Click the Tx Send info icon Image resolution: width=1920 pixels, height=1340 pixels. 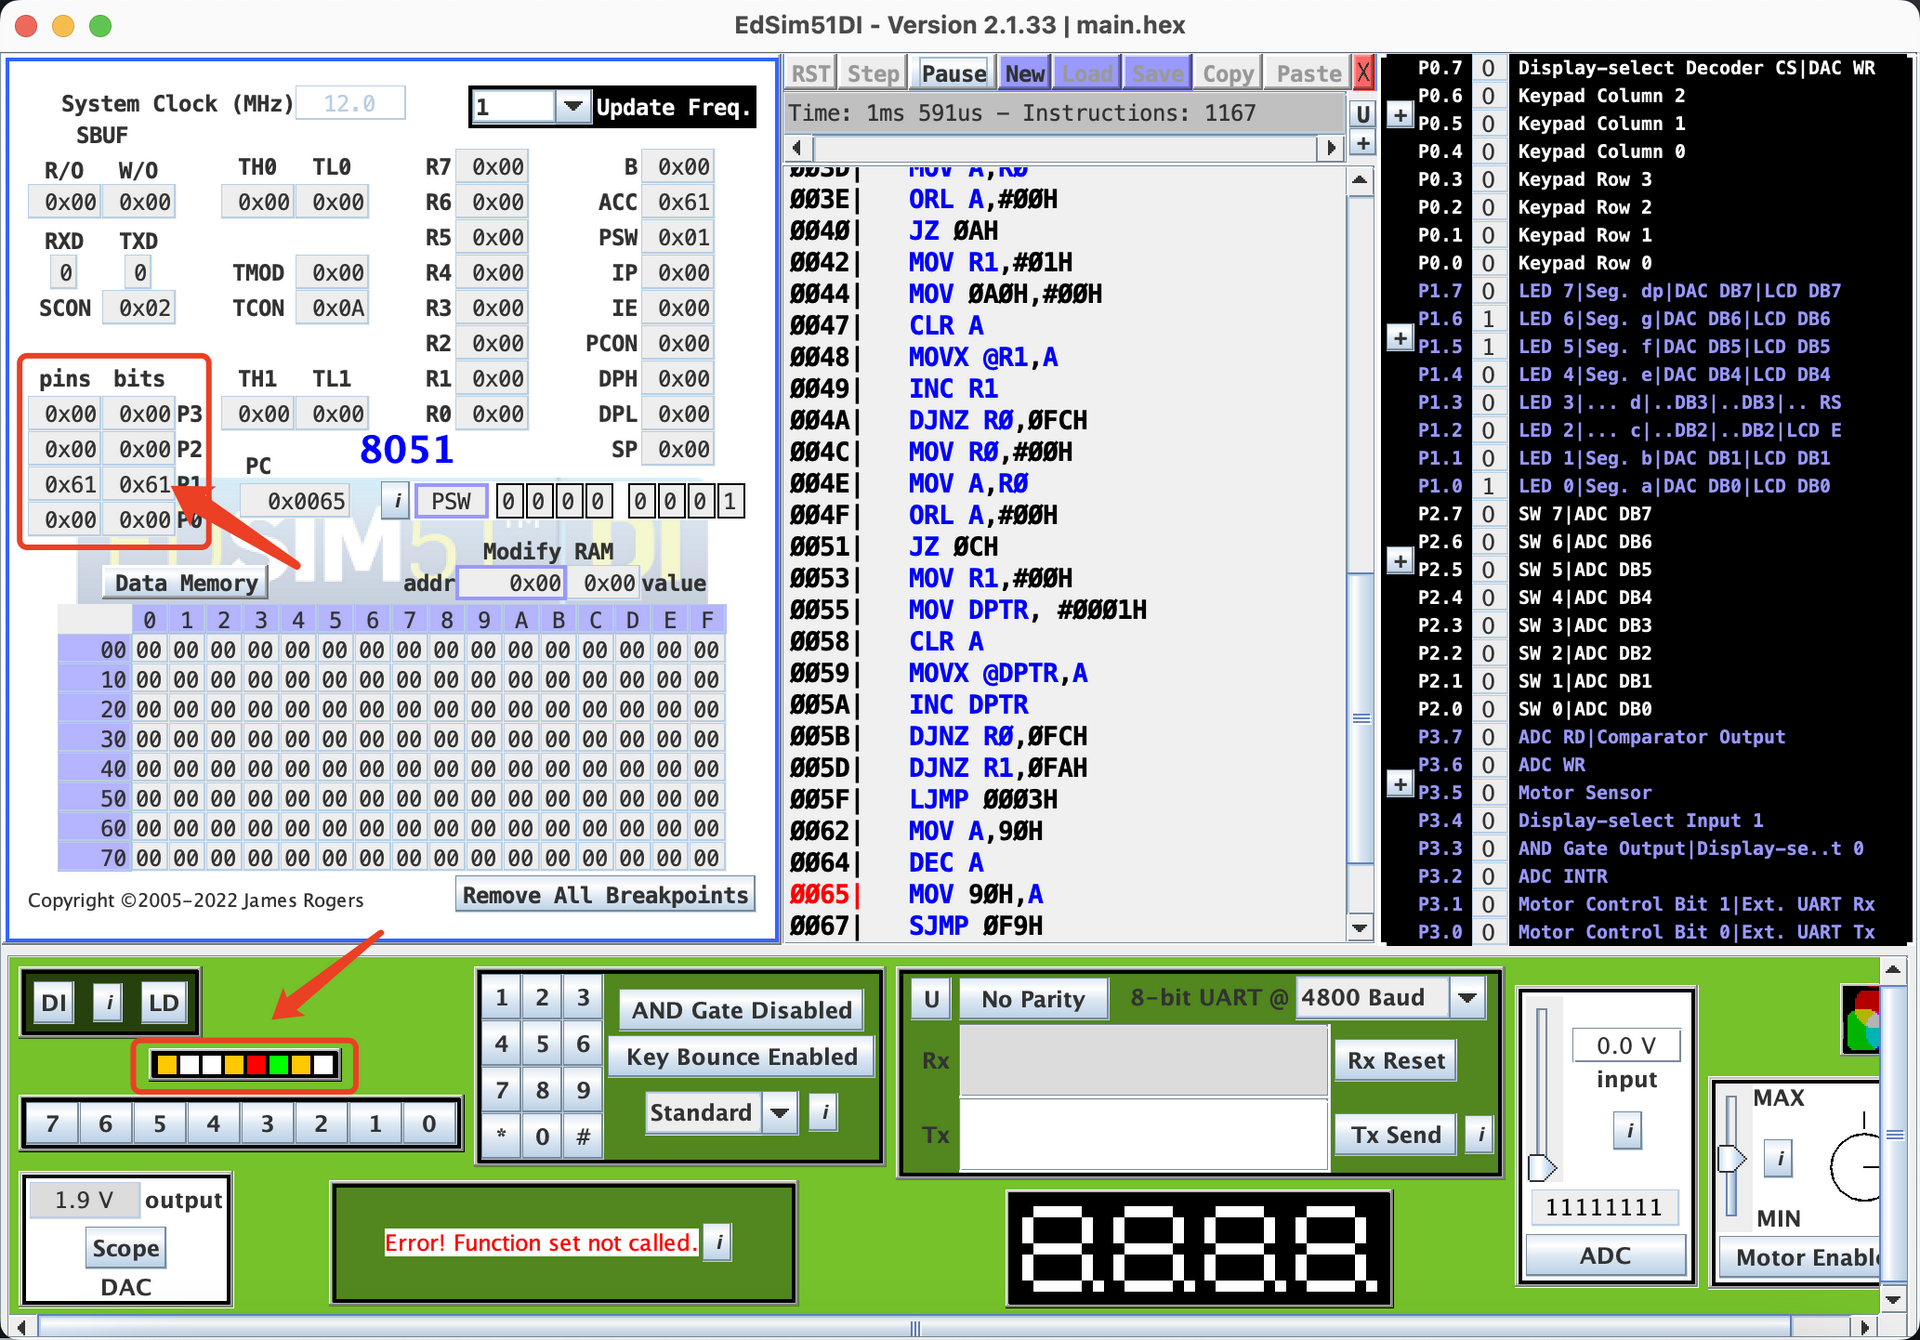pos(1481,1134)
